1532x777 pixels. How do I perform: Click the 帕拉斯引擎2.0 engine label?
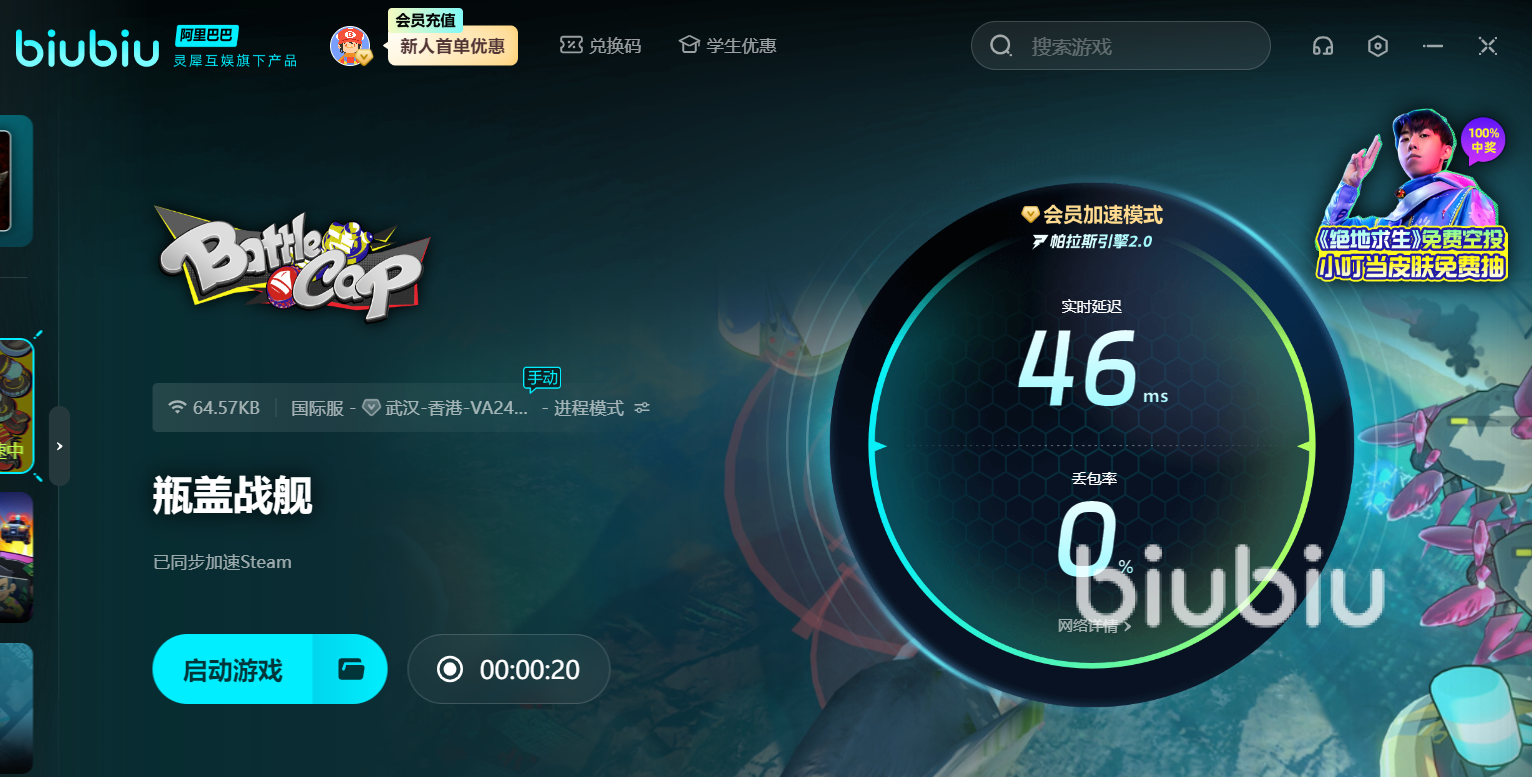click(1092, 241)
